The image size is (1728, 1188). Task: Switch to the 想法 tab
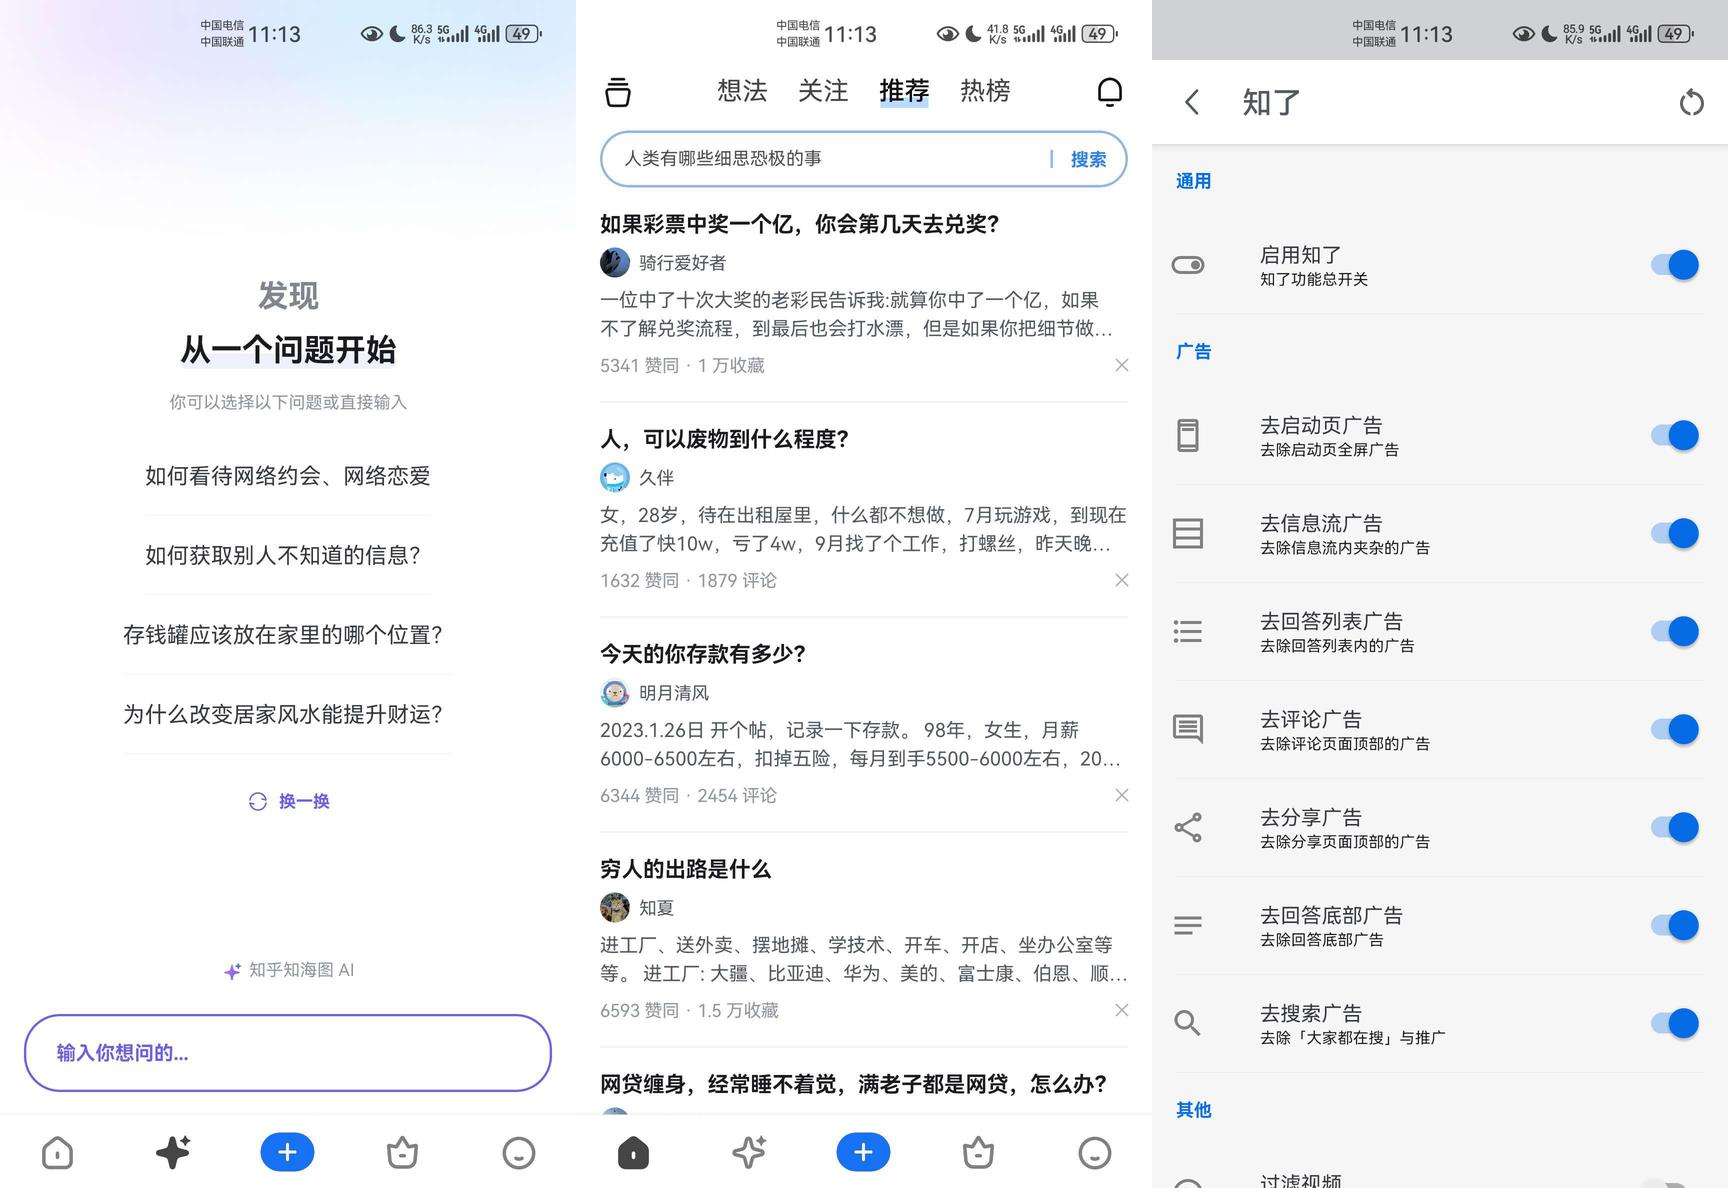point(742,91)
